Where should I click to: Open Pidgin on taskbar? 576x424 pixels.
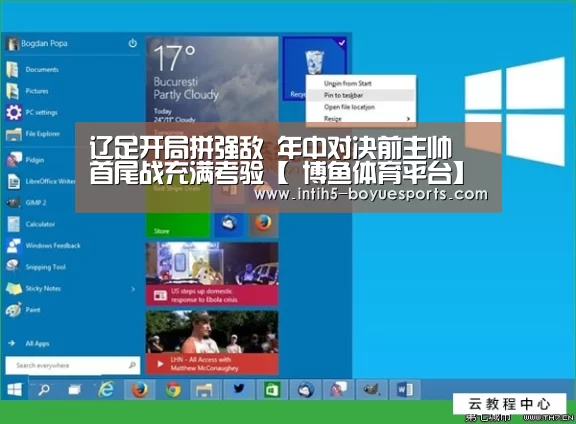click(x=338, y=389)
